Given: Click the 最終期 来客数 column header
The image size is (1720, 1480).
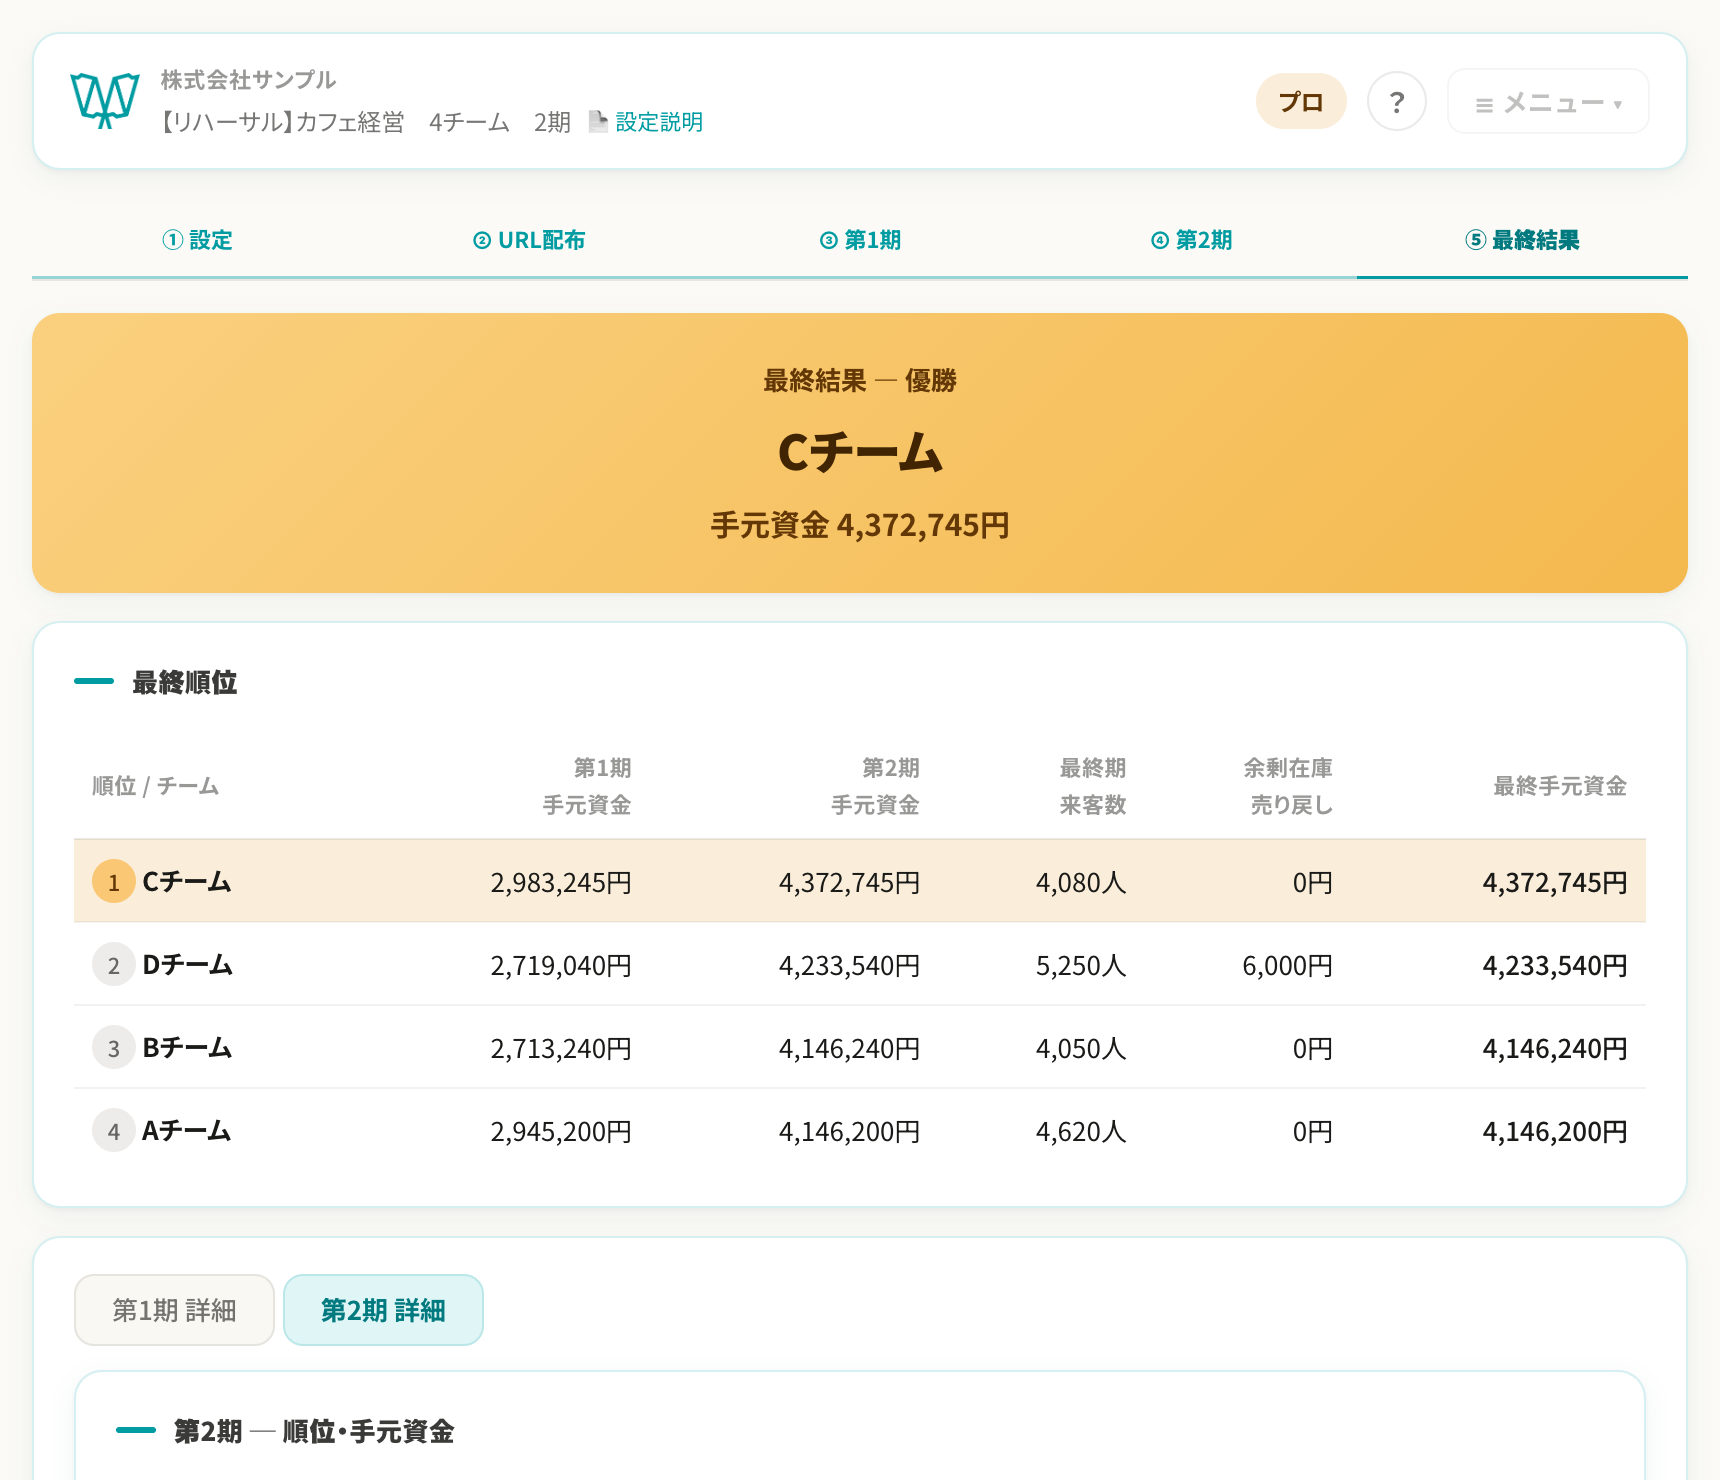Looking at the screenshot, I should [x=1093, y=786].
